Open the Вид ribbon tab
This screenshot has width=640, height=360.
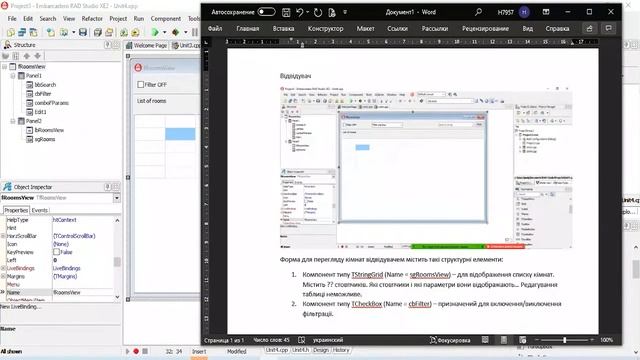(527, 29)
